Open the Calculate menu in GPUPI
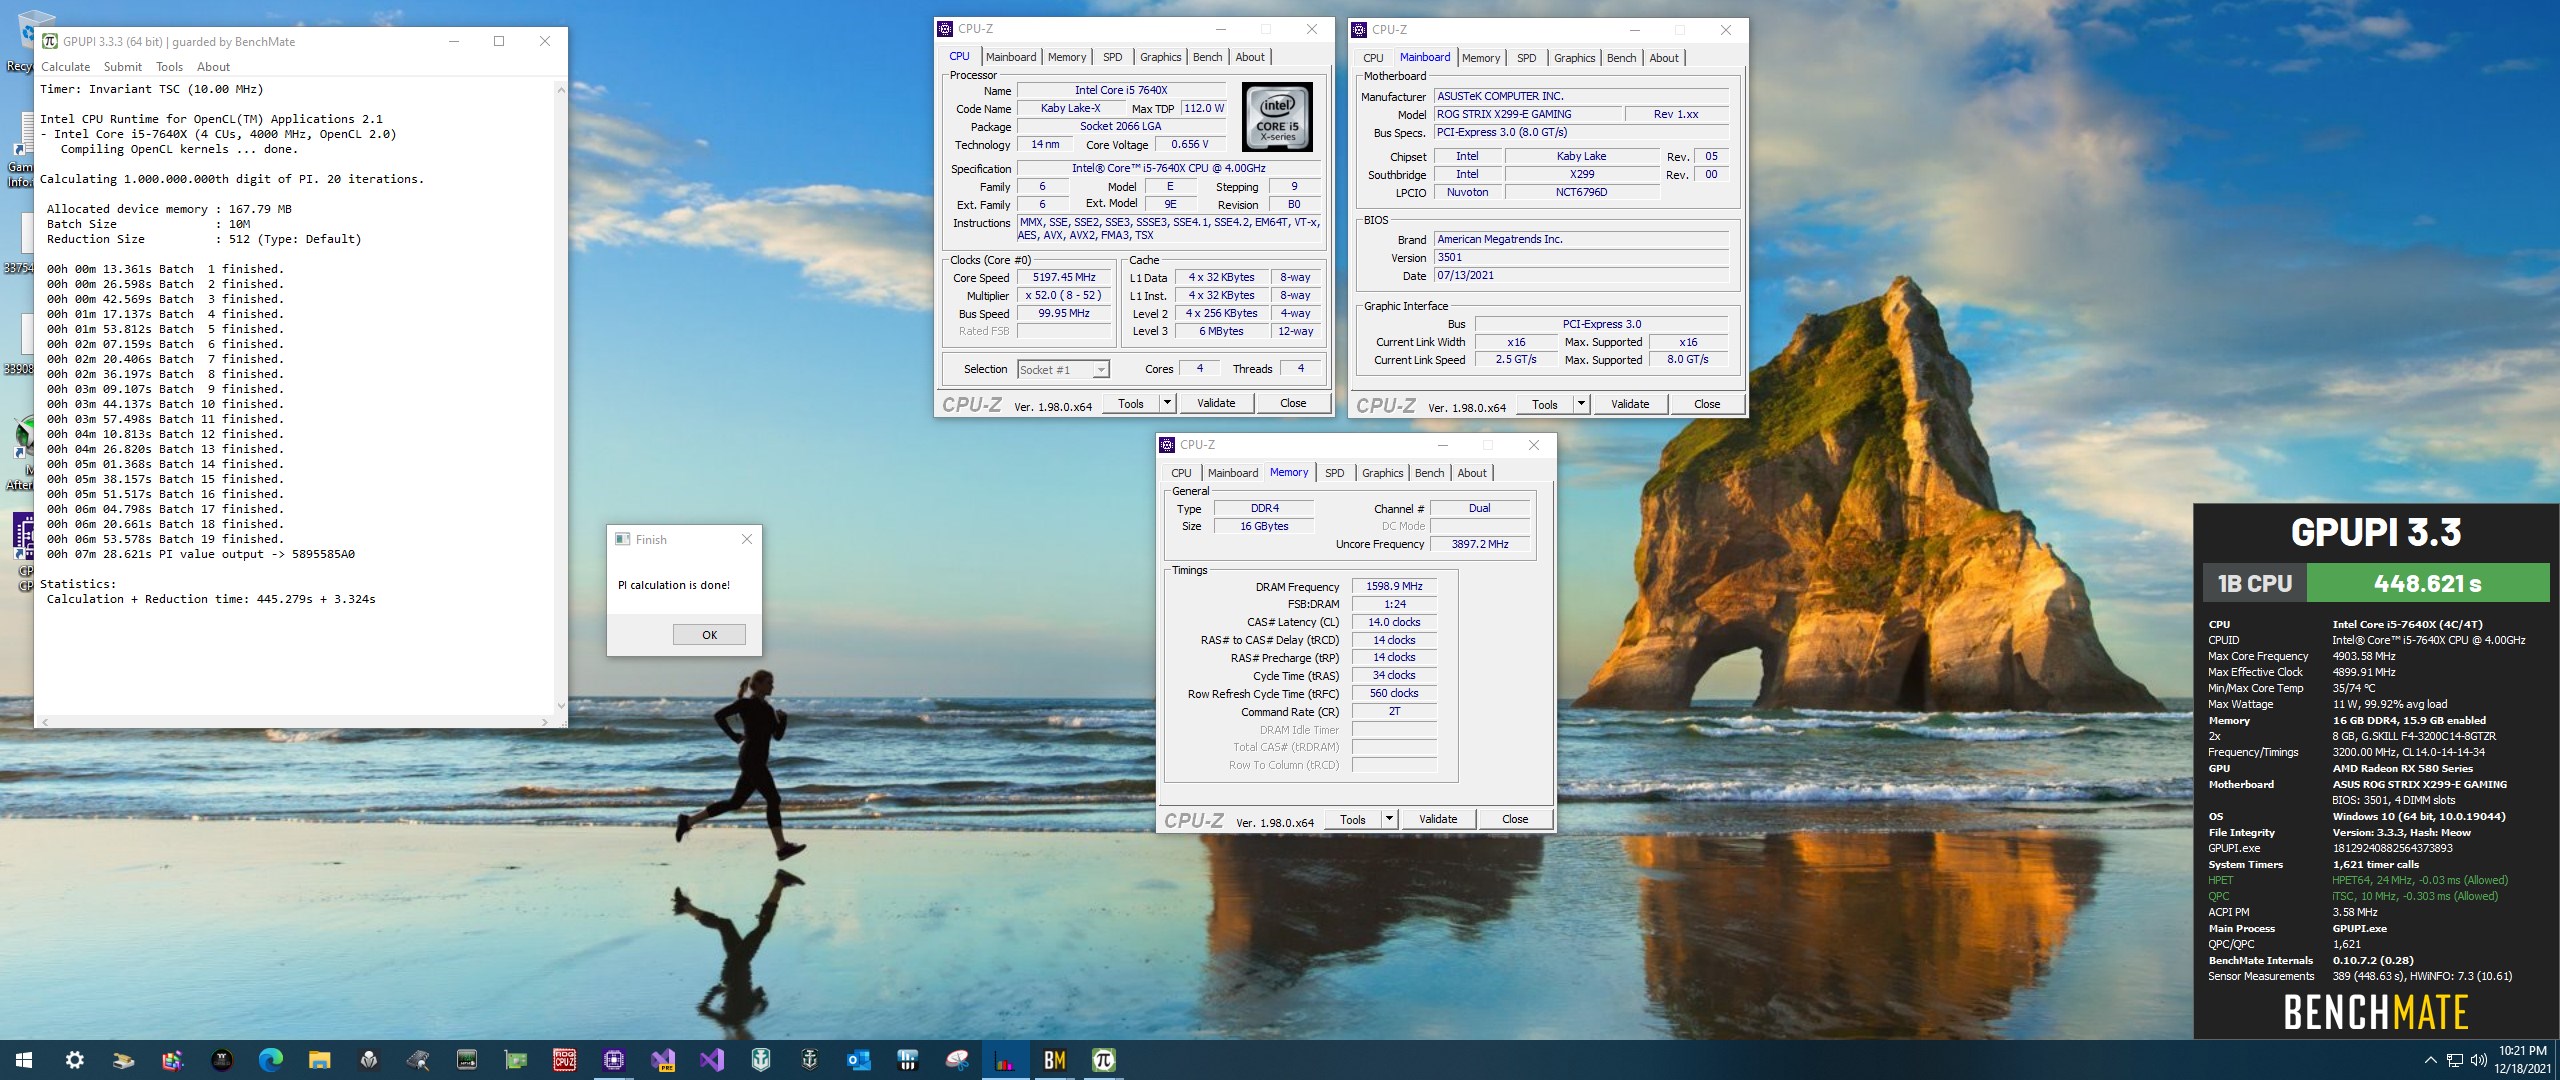This screenshot has width=2560, height=1080. (x=65, y=67)
